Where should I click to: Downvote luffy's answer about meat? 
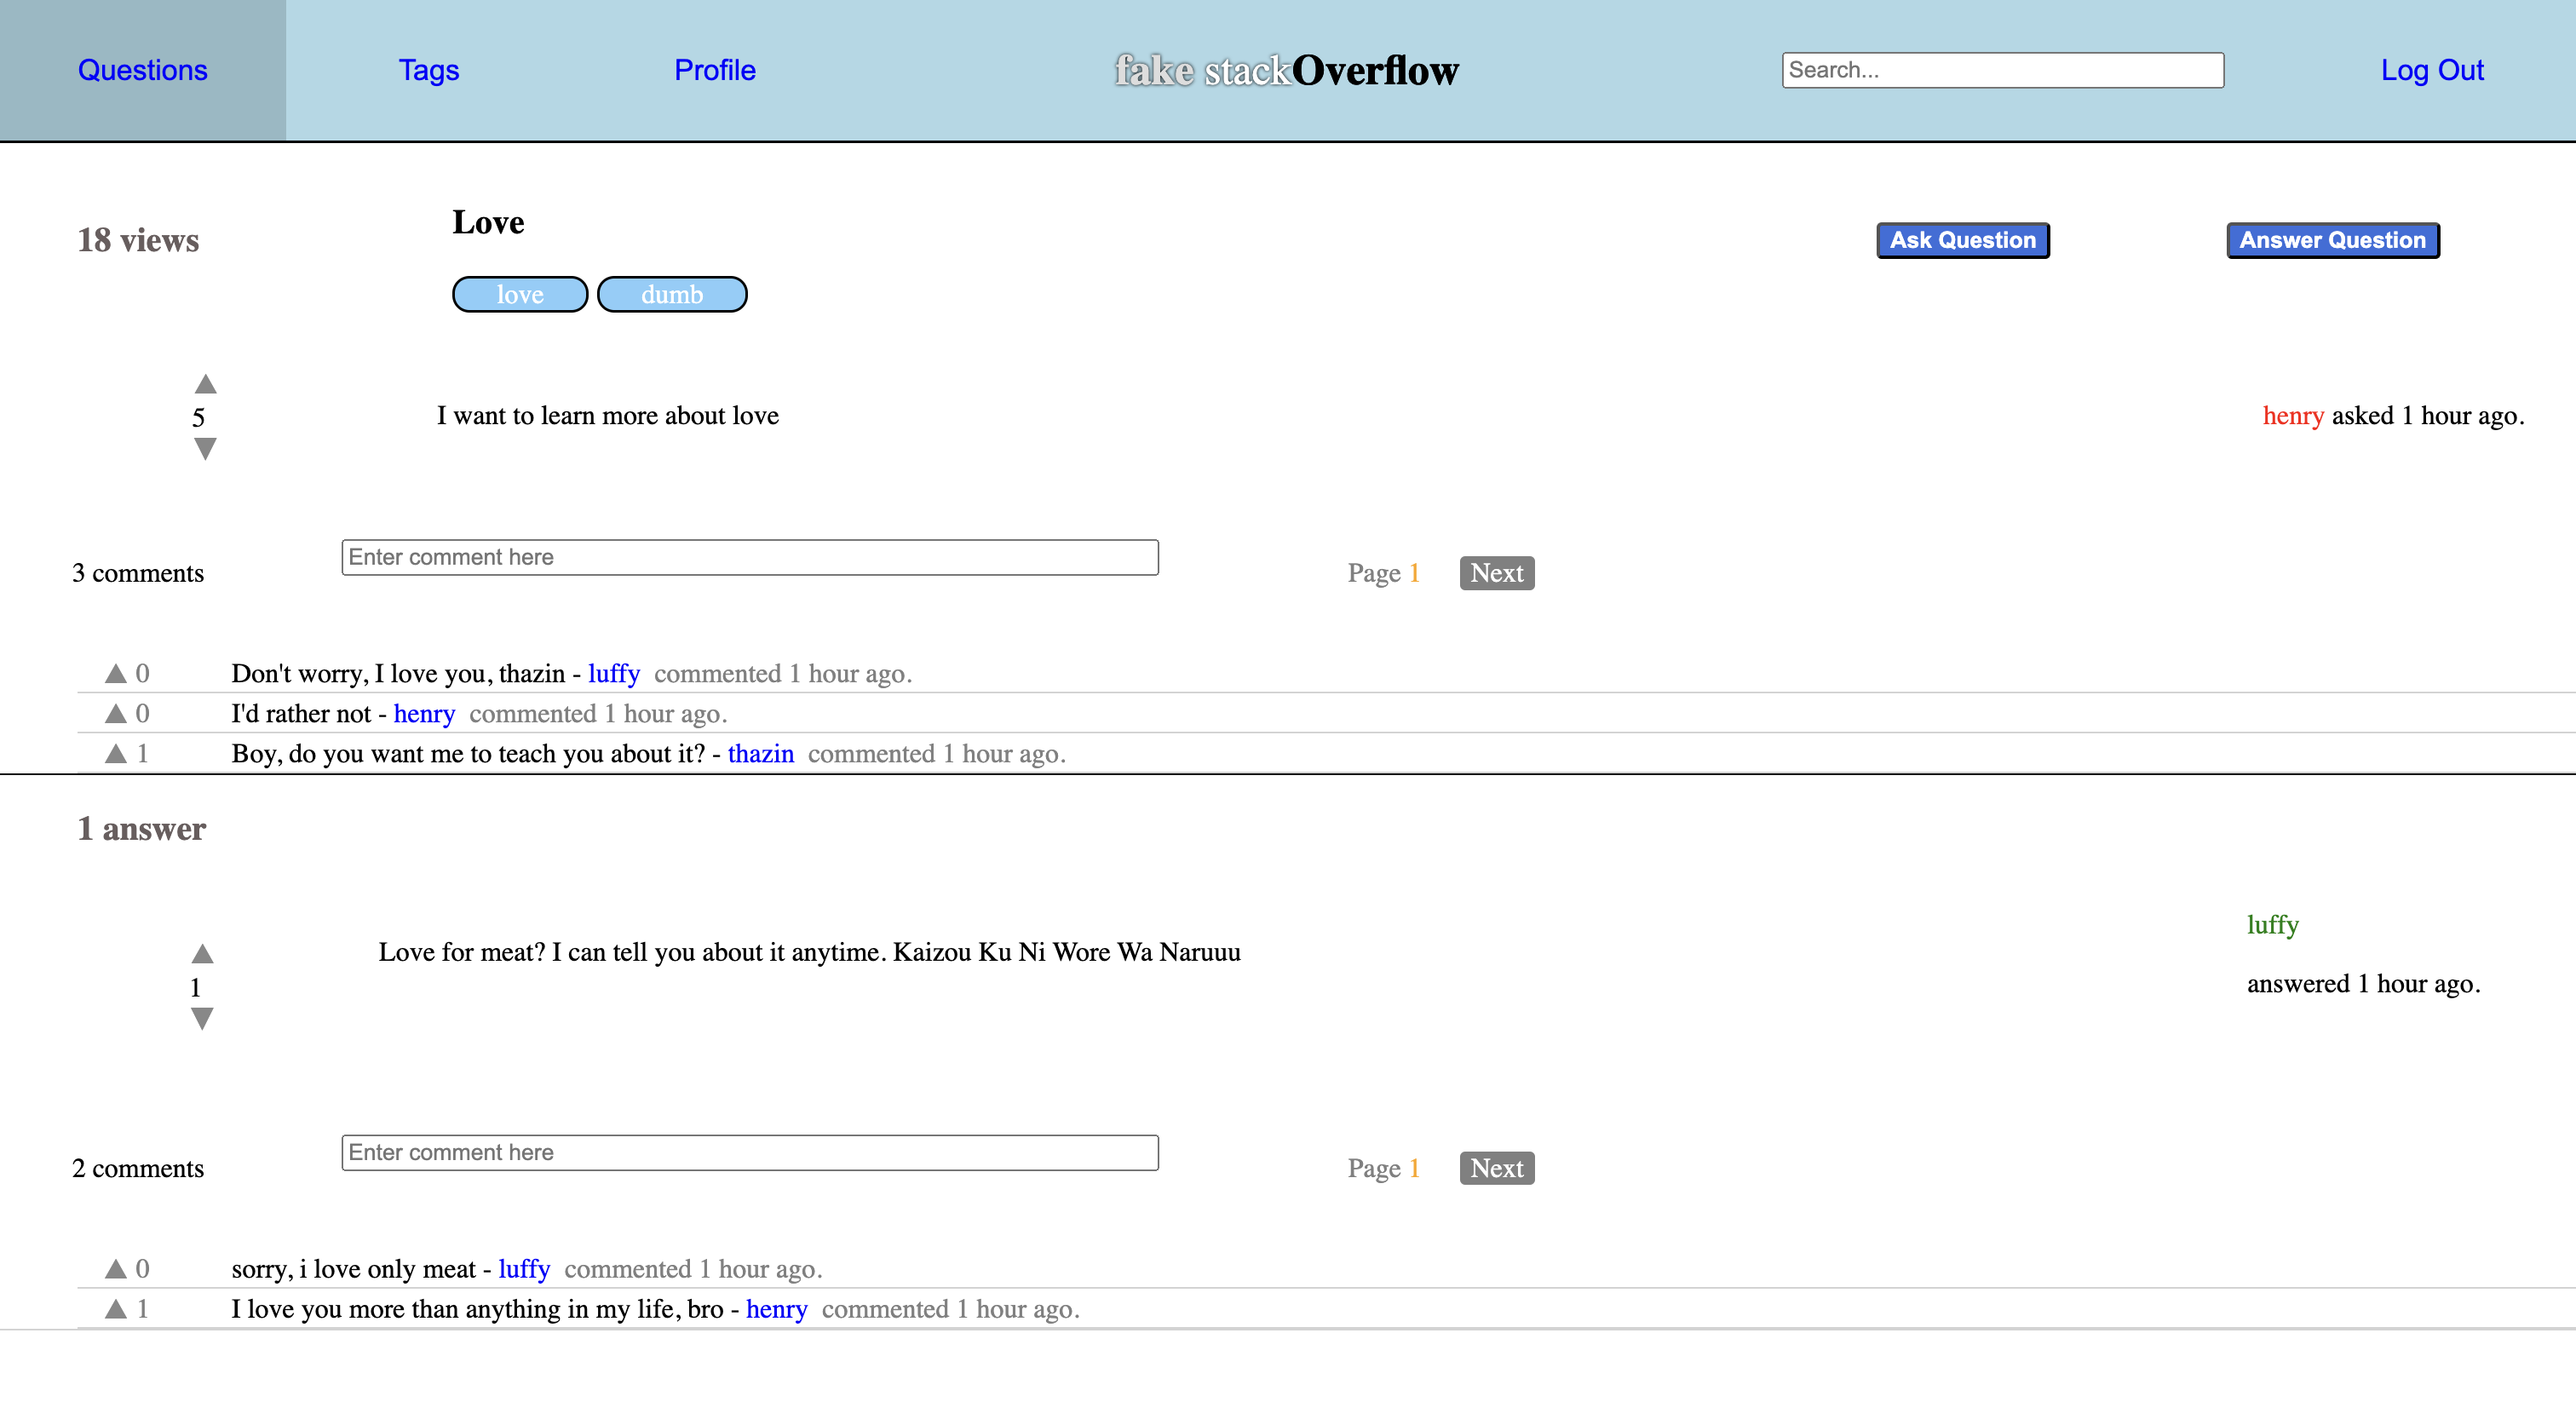pyautogui.click(x=202, y=1018)
